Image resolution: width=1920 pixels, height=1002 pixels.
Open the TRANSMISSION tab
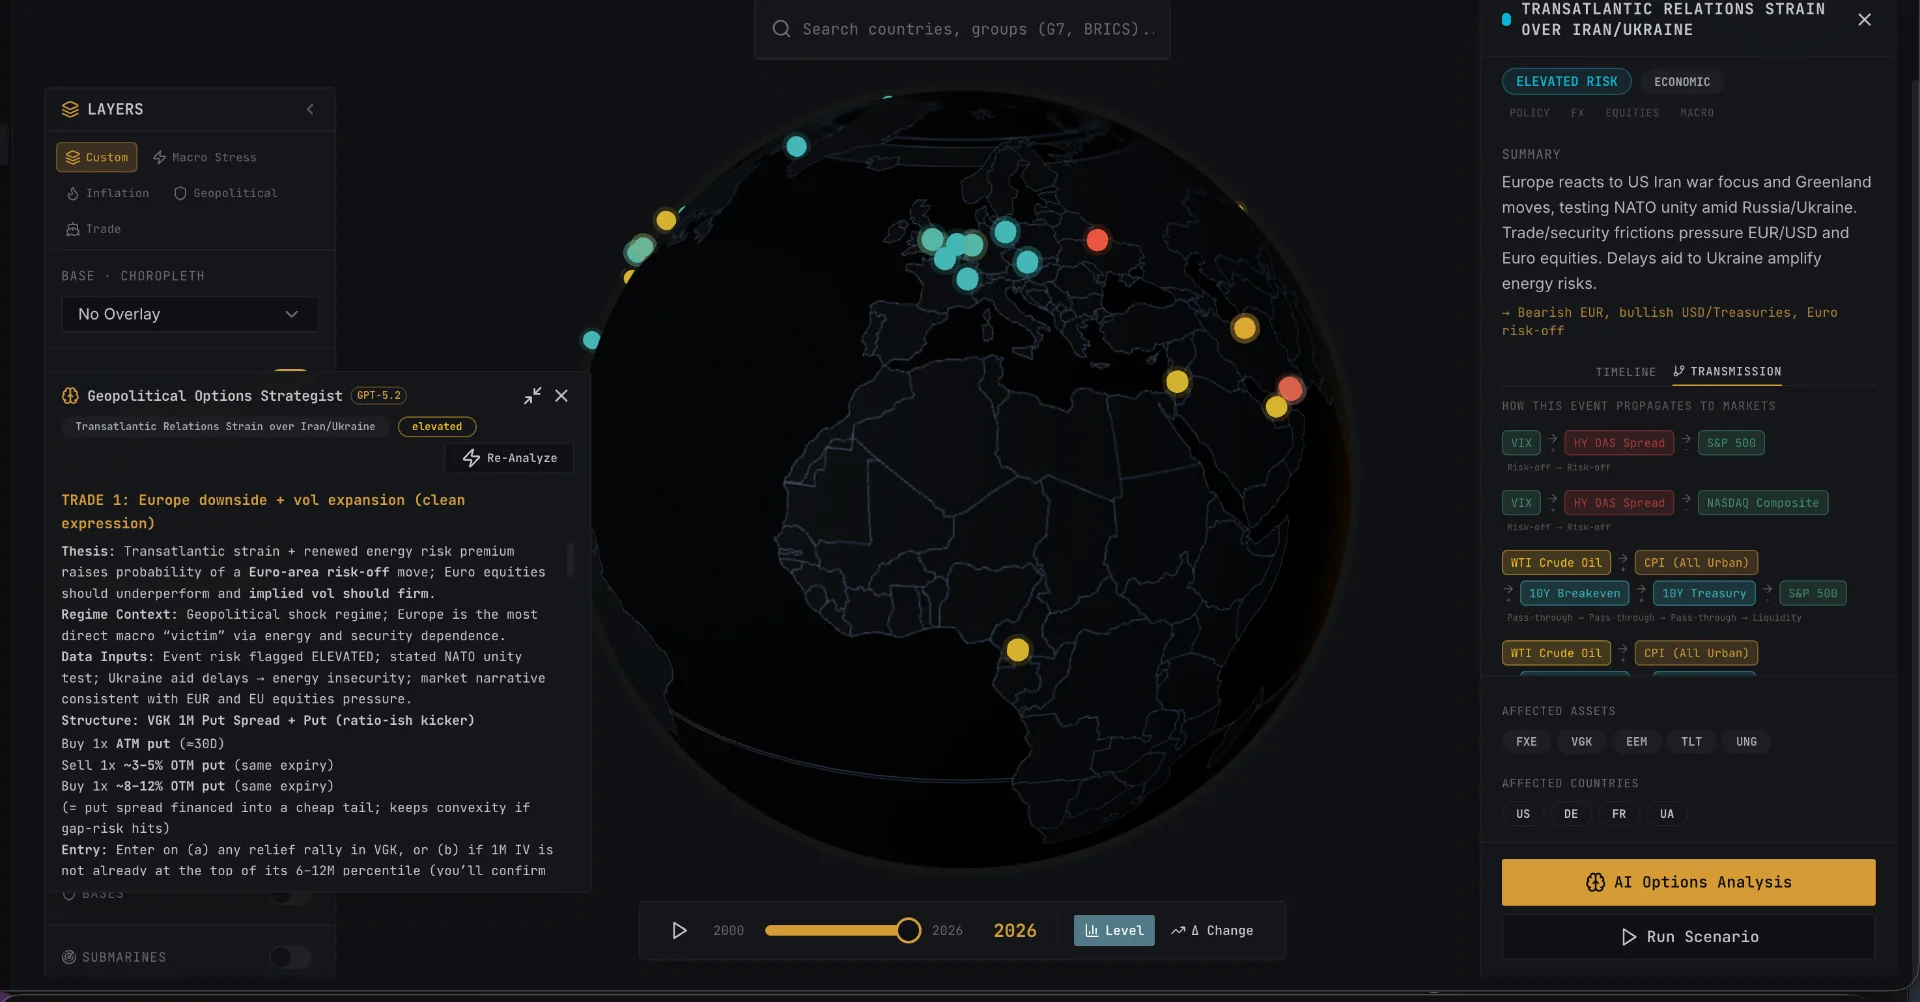[1727, 372]
